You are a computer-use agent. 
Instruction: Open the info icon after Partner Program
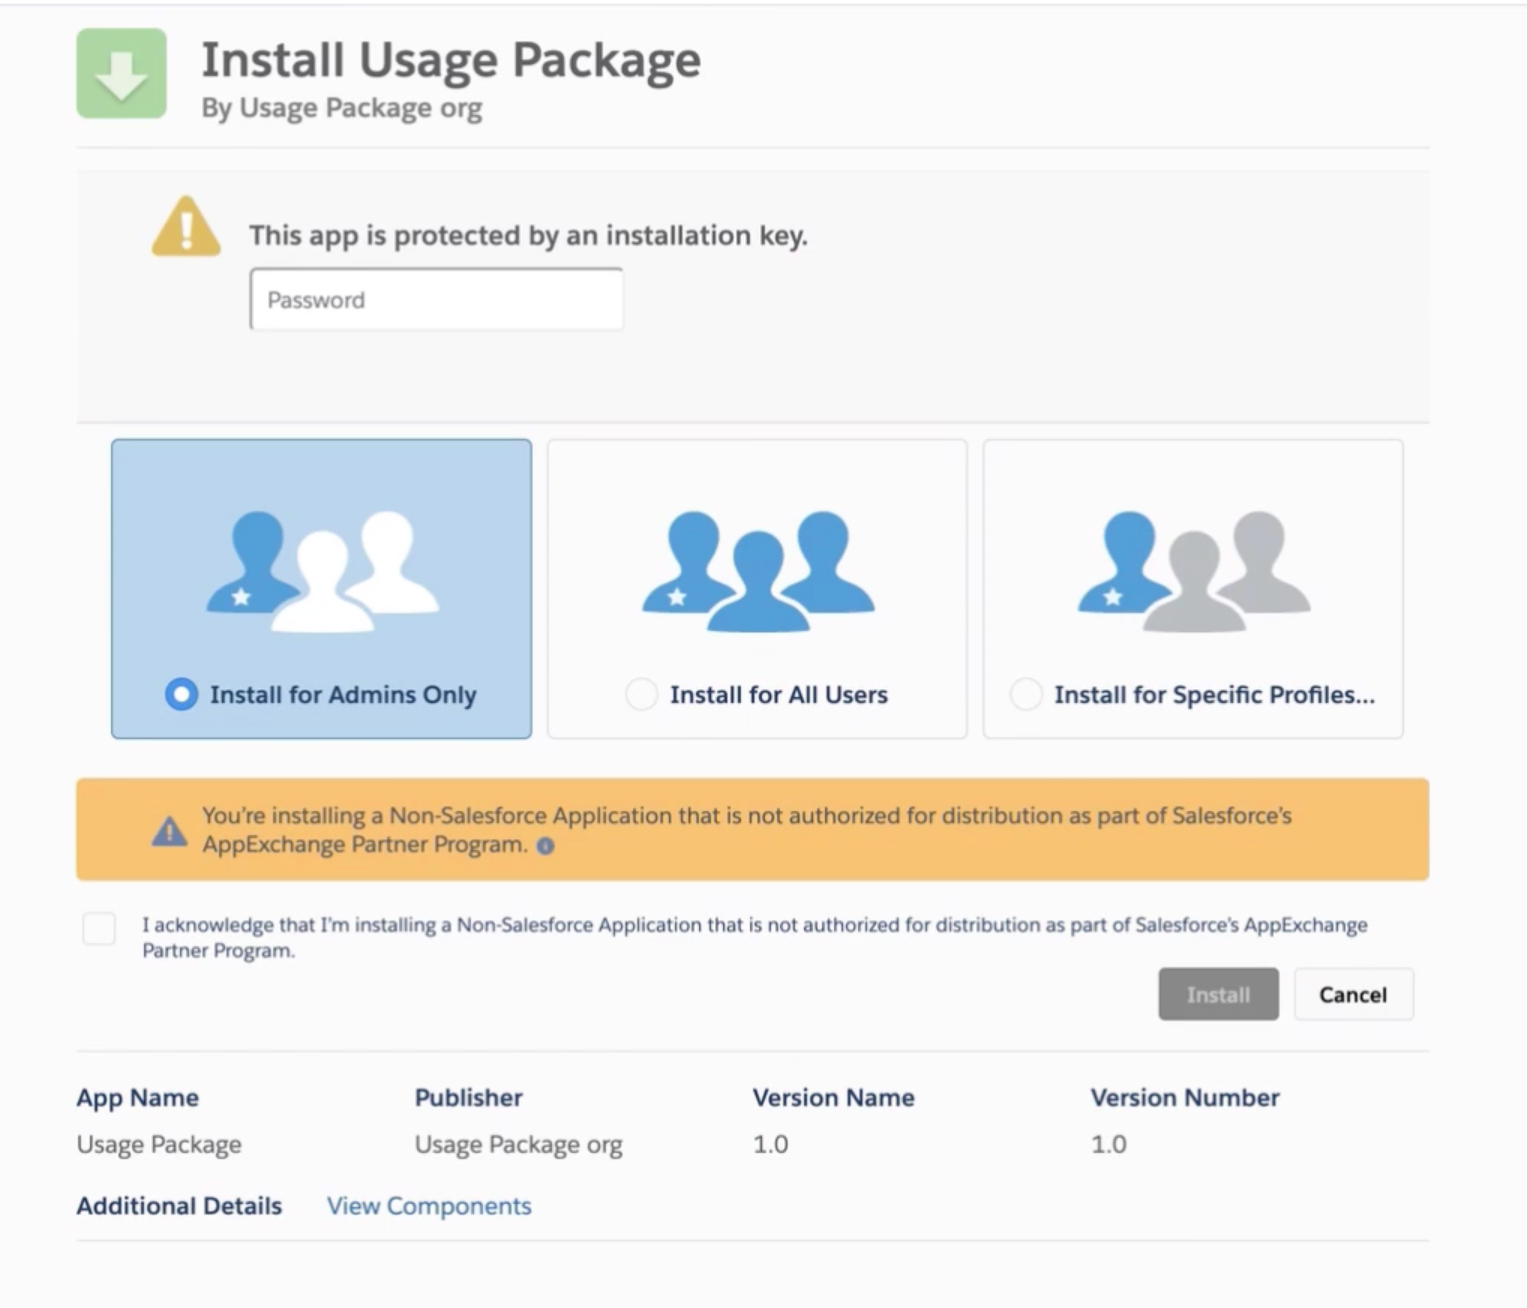click(x=545, y=846)
